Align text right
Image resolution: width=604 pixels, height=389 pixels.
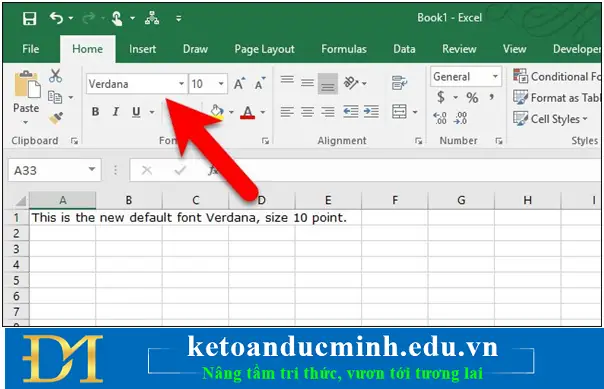pos(328,112)
